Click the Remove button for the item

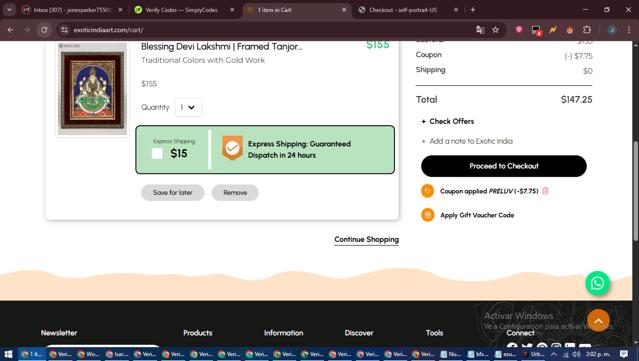(x=235, y=192)
